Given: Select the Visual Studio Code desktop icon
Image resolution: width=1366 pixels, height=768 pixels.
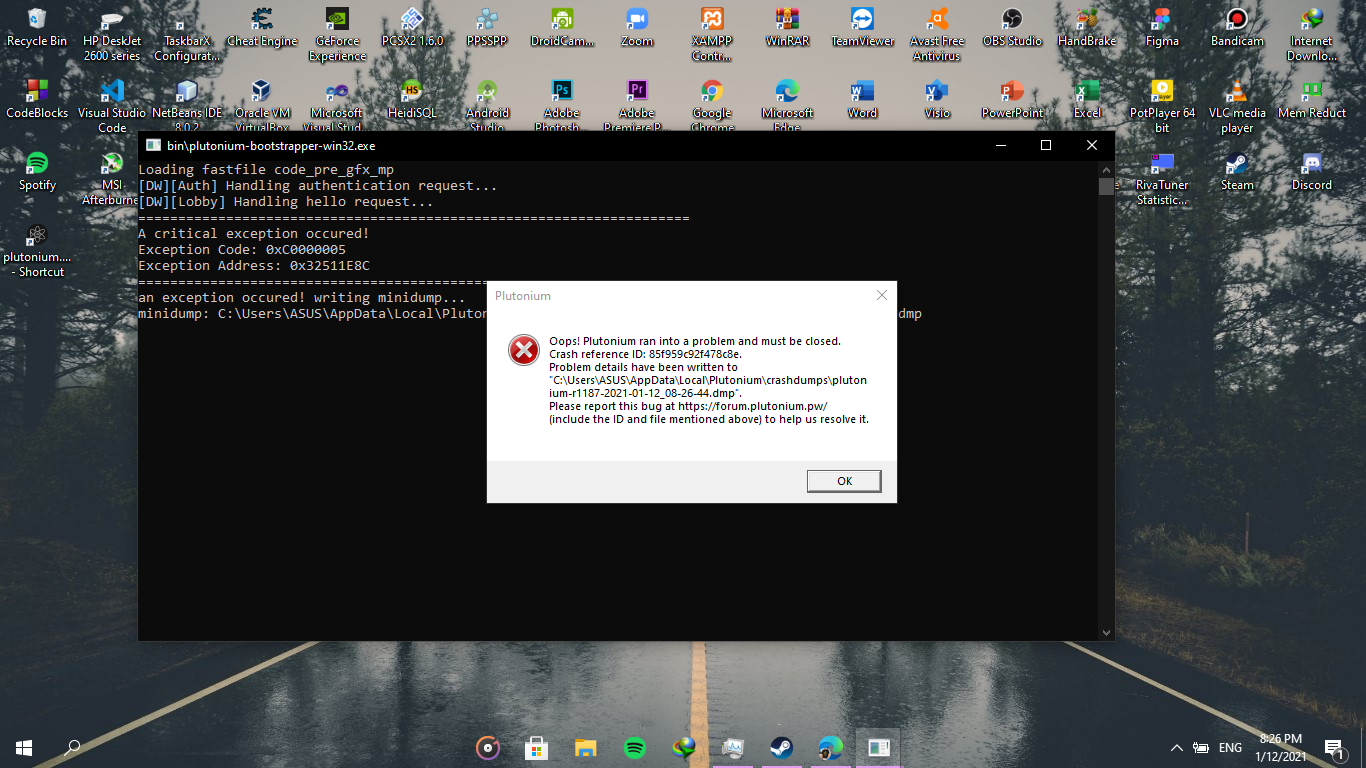Looking at the screenshot, I should tap(112, 106).
